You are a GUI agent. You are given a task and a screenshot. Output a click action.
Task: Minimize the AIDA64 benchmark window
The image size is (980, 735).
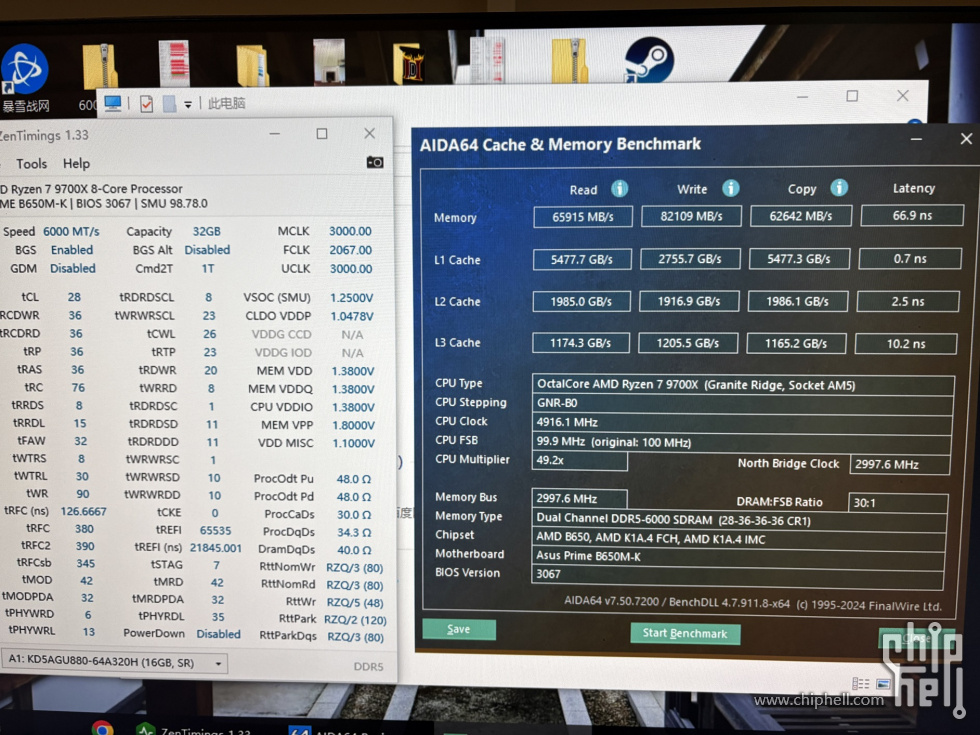[x=916, y=139]
